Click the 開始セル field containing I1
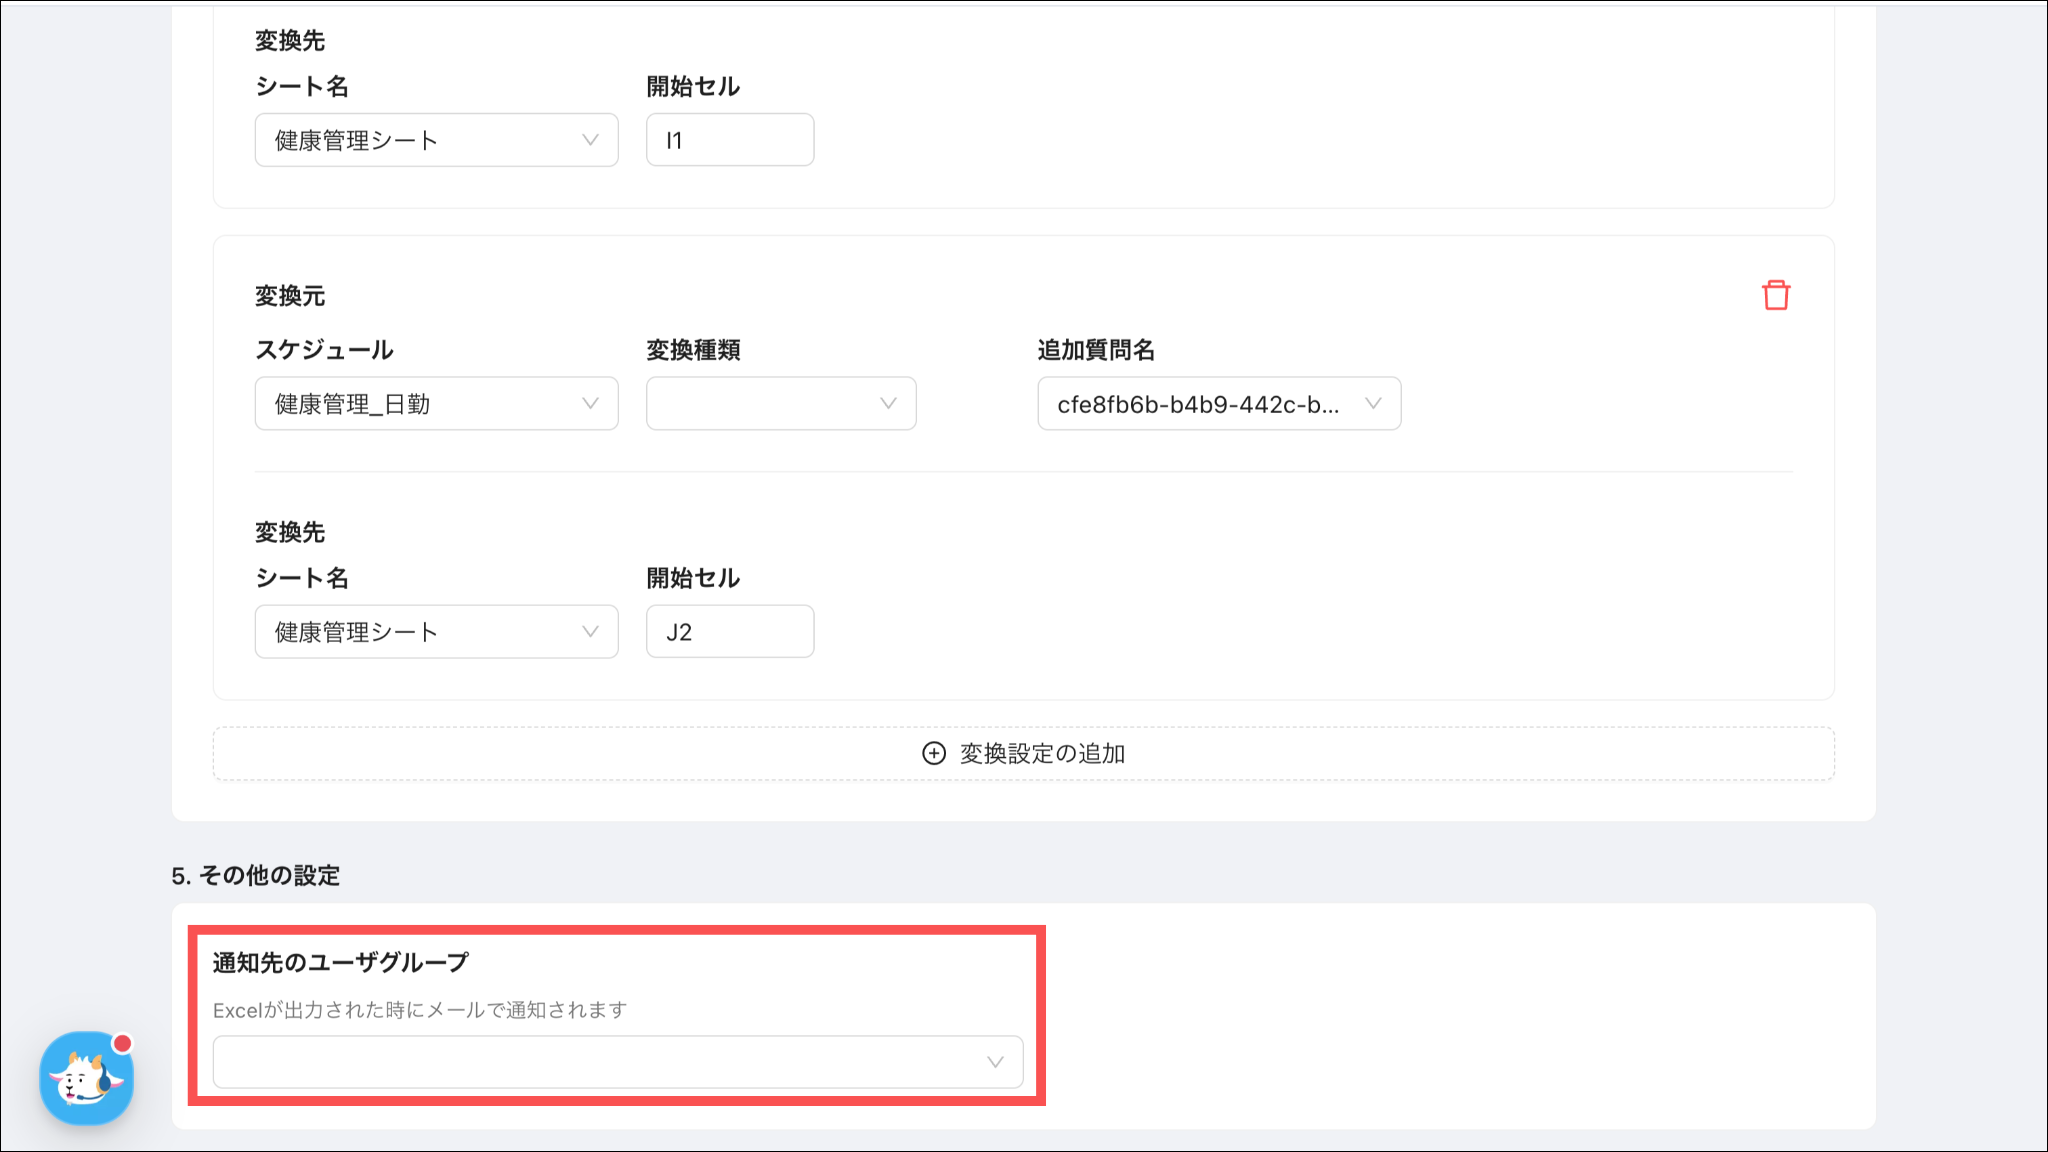2048x1152 pixels. coord(729,140)
